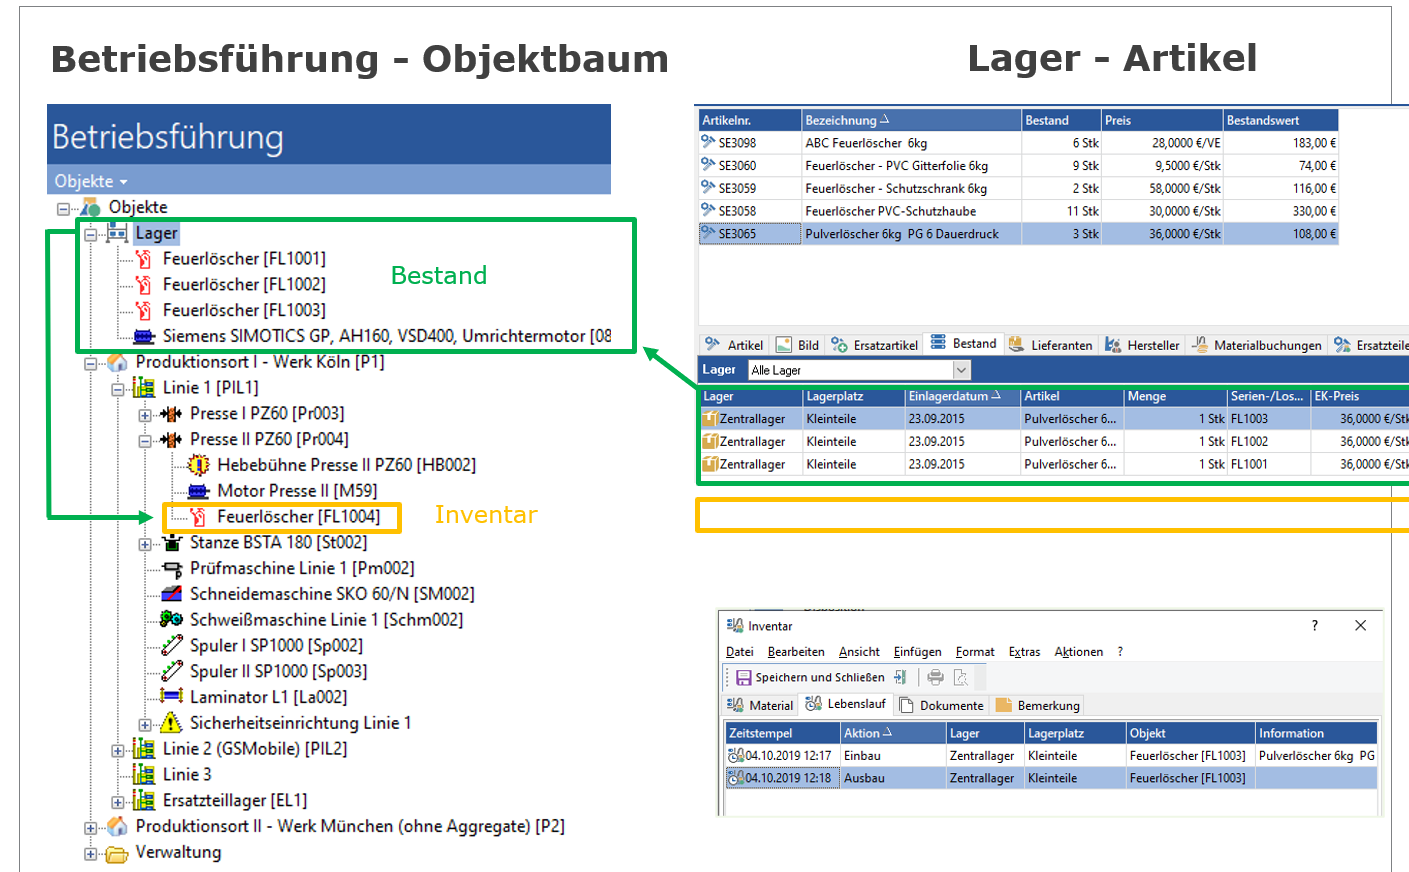
Task: Click the Stanze BSTA 180 icon
Action: 171,543
